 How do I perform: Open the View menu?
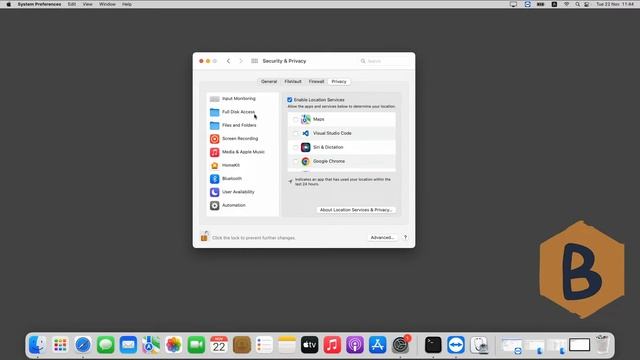pos(87,4)
